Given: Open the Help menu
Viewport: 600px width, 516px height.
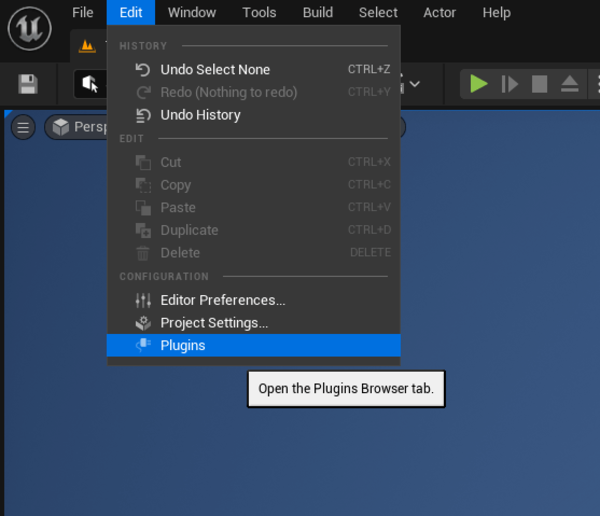Looking at the screenshot, I should coord(496,13).
